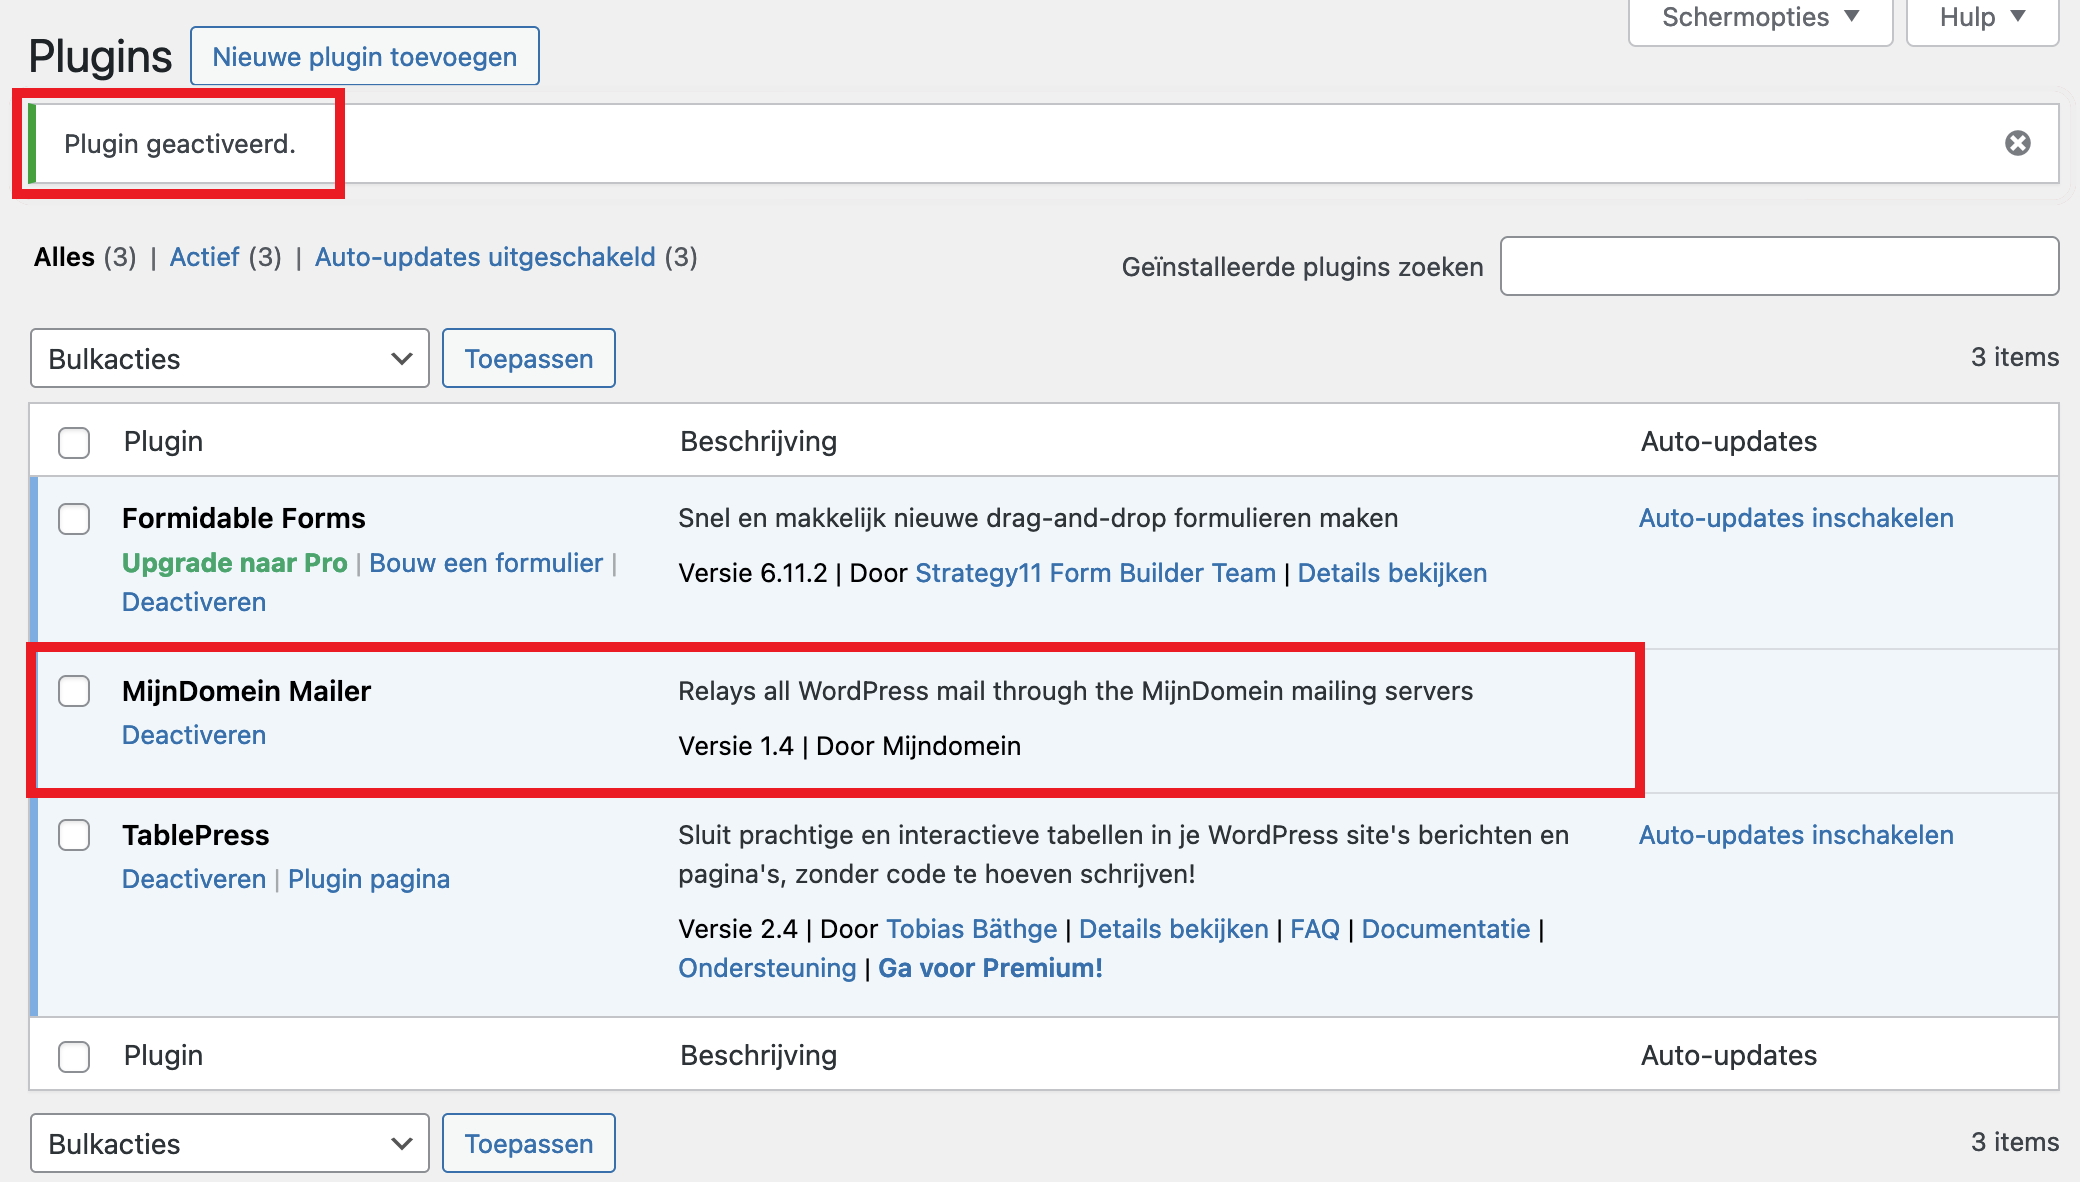Tick the Formidable Forms checkbox
The height and width of the screenshot is (1182, 2080).
pos(74,519)
